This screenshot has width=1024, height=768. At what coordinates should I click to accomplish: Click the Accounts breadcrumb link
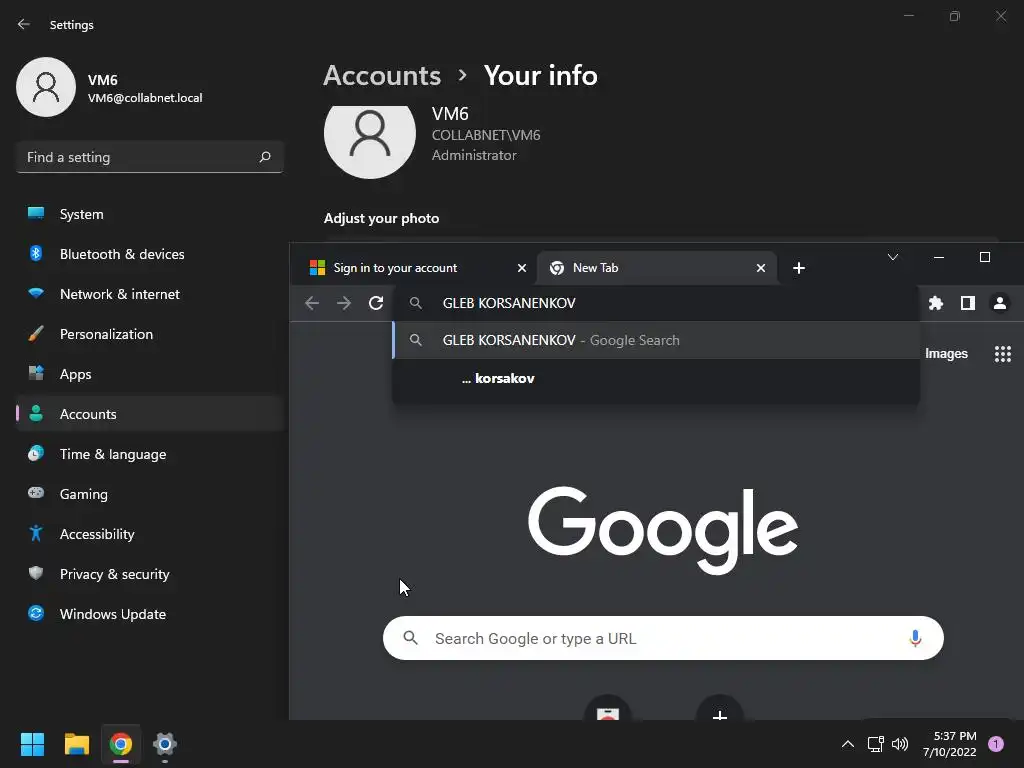pos(382,76)
